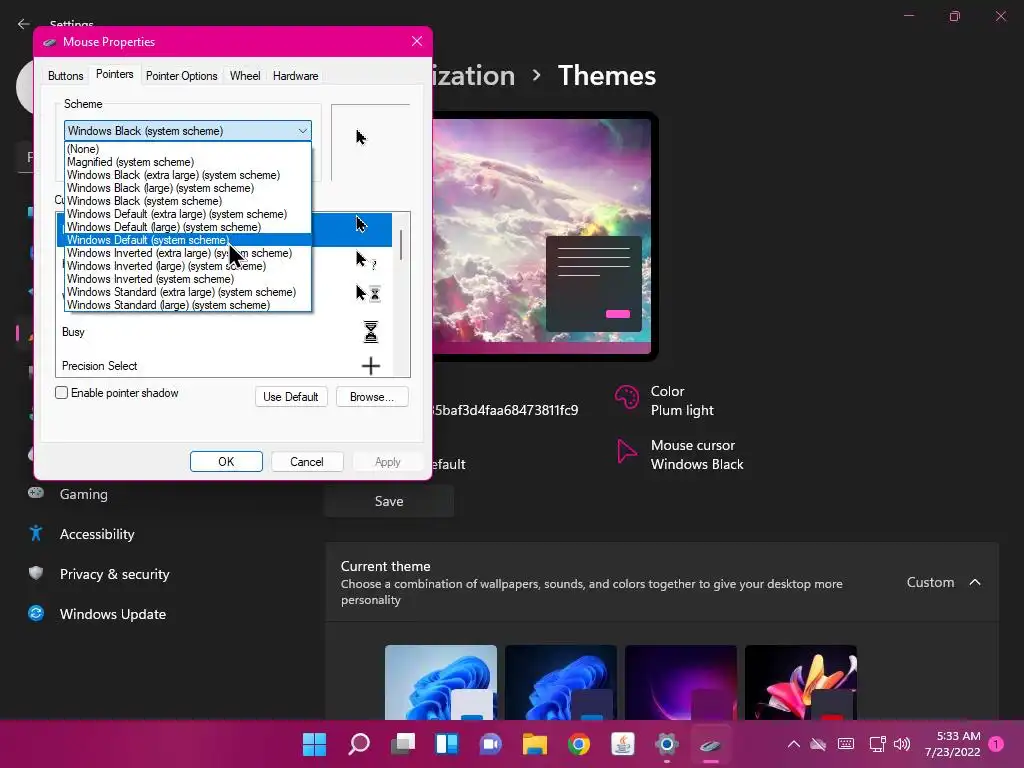This screenshot has width=1024, height=768.
Task: Show hidden system tray icons
Action: click(793, 744)
